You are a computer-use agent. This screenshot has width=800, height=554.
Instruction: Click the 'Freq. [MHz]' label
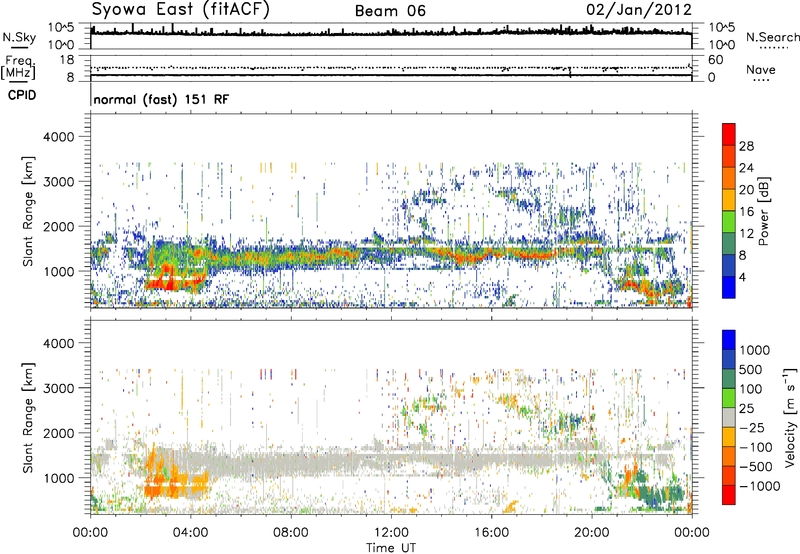19,67
